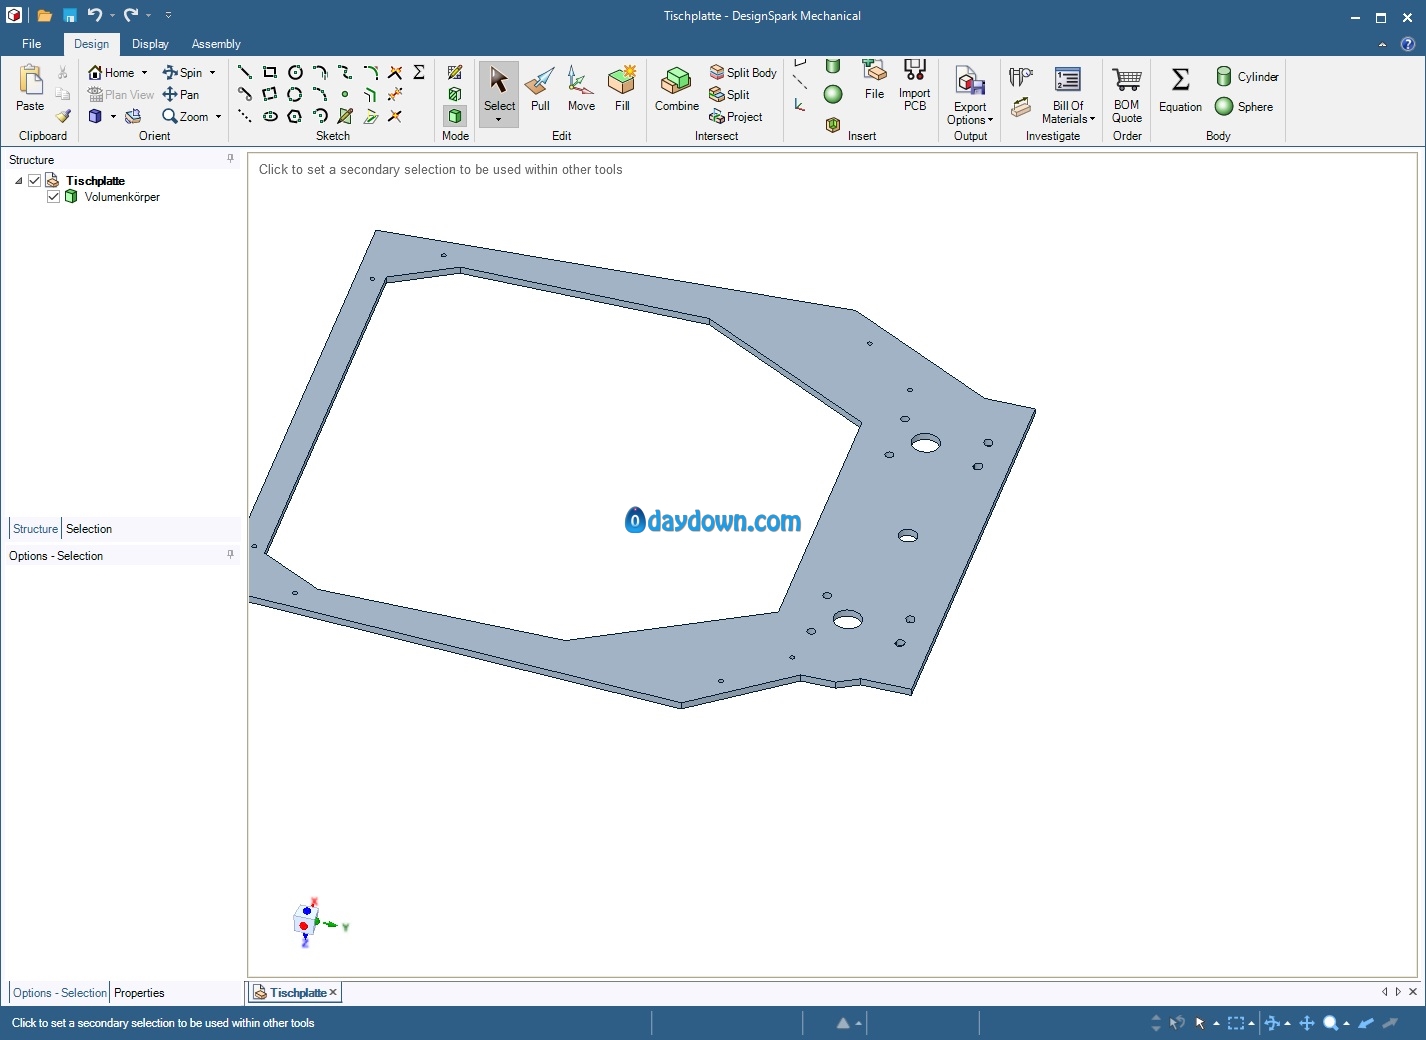The height and width of the screenshot is (1040, 1426).
Task: Click the format painter brush icon
Action: (x=63, y=116)
